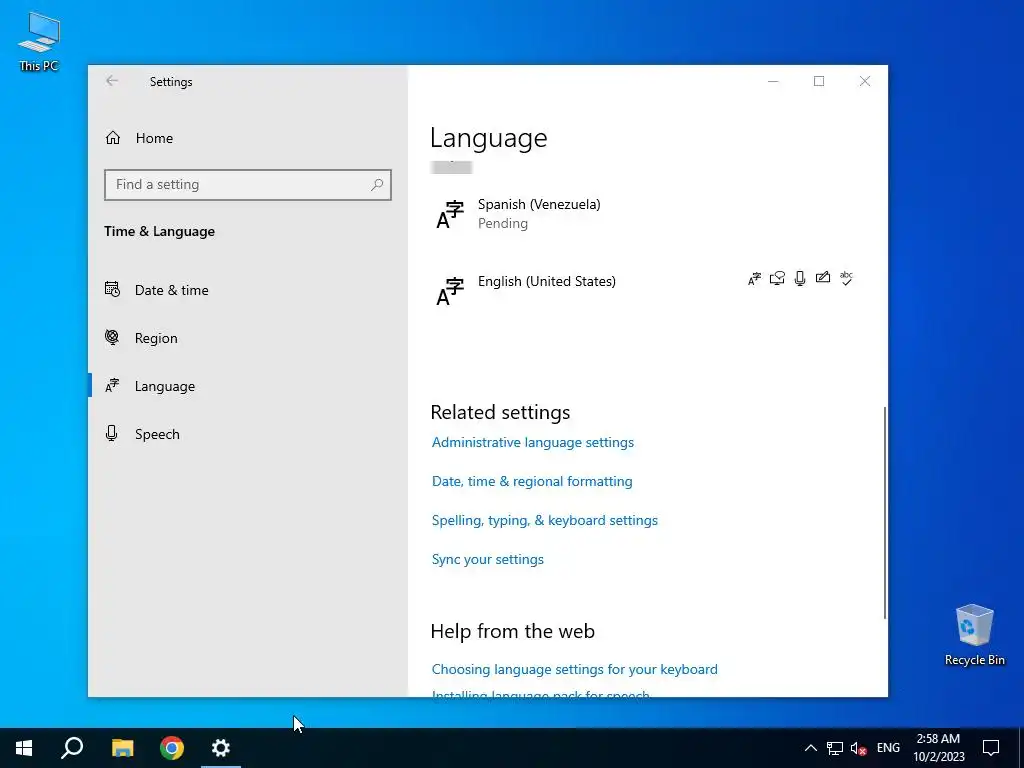1024x768 pixels.
Task: Open File Explorer from taskbar
Action: click(x=122, y=748)
